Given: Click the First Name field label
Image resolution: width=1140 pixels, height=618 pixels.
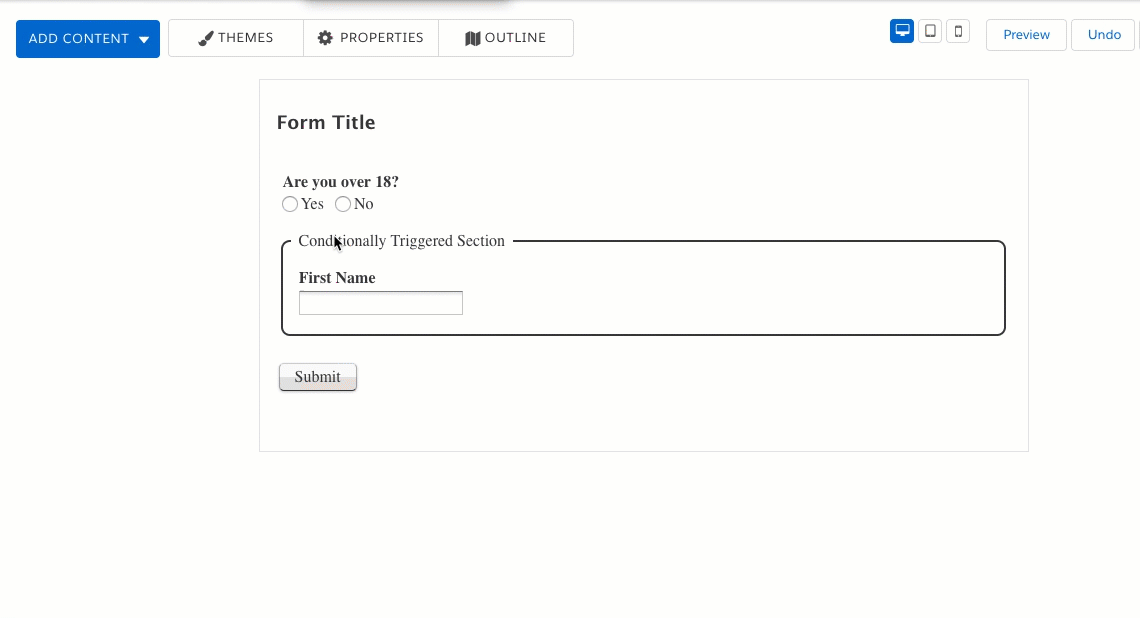Looking at the screenshot, I should click(337, 278).
